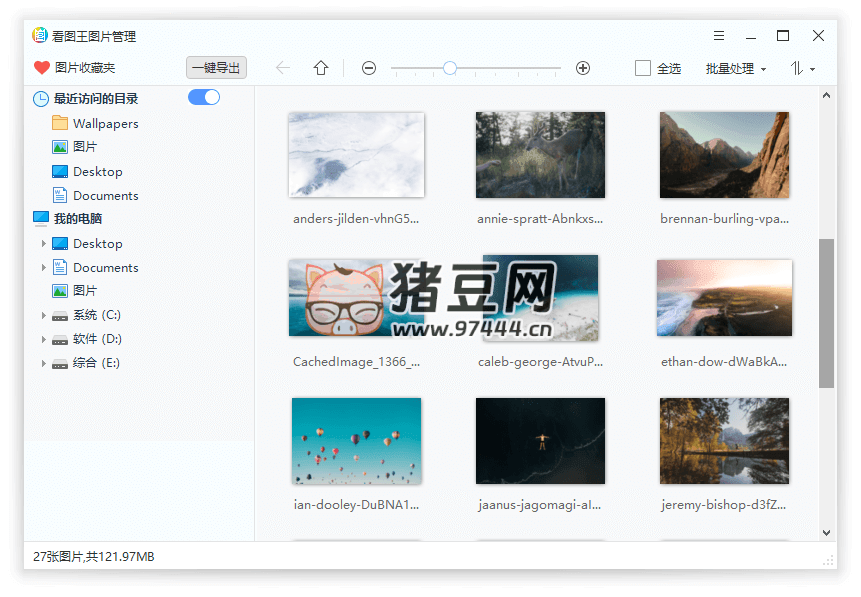
Task: Click Desktop icon under 我的电脑
Action: tap(60, 243)
